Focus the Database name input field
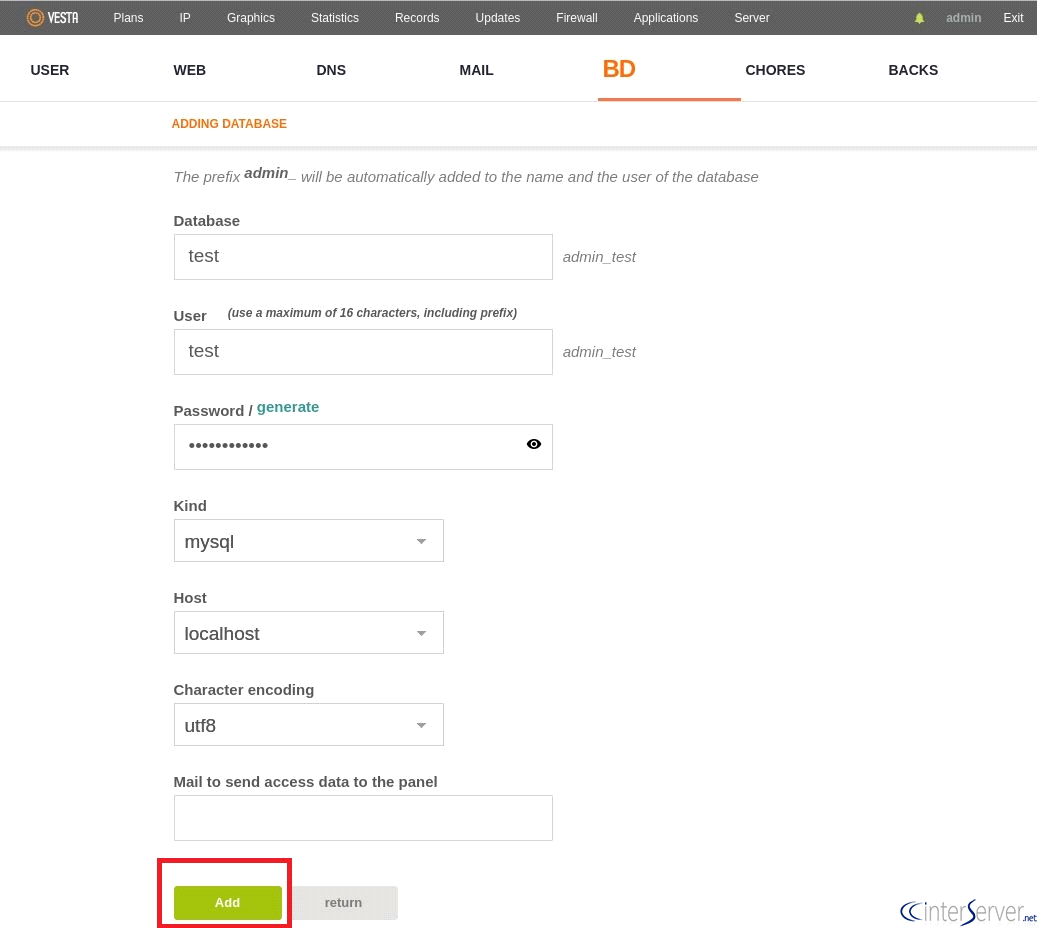Viewport: 1037px width, 928px height. pos(363,257)
